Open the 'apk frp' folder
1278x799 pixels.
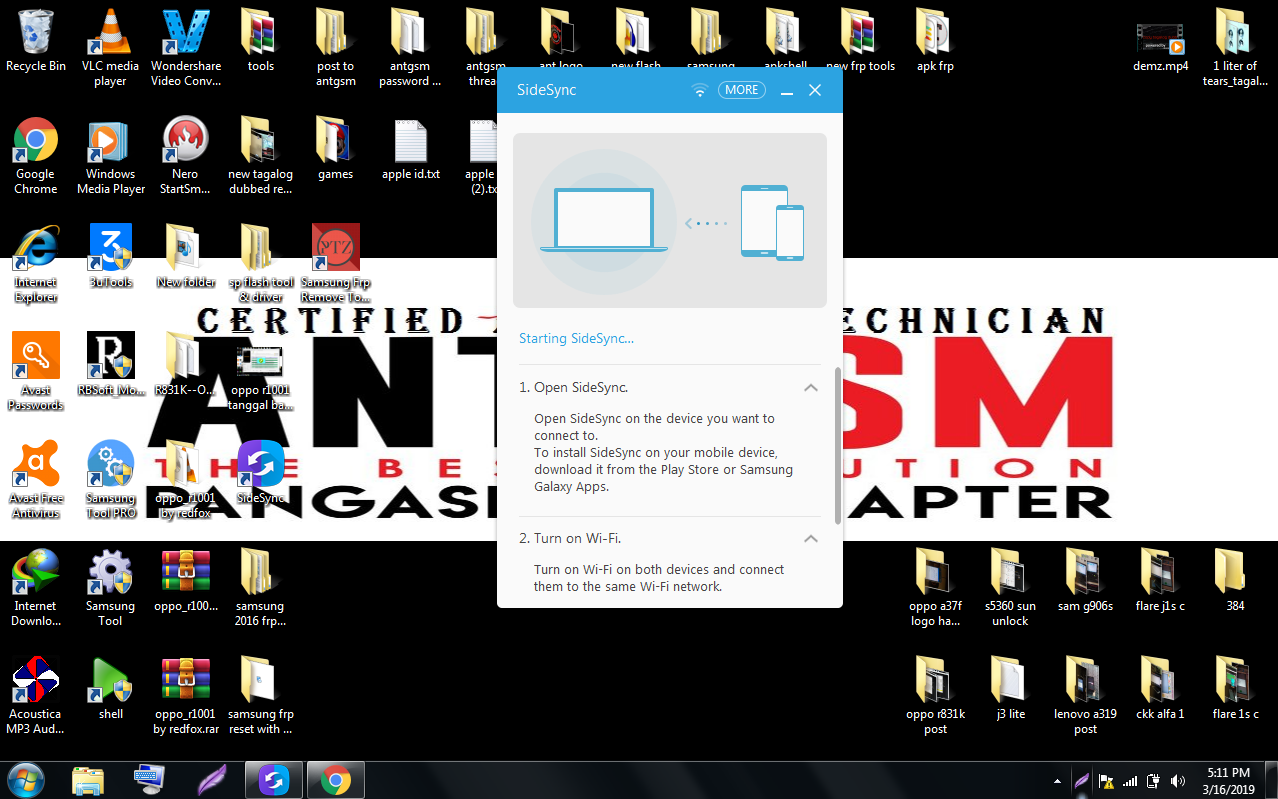(935, 41)
